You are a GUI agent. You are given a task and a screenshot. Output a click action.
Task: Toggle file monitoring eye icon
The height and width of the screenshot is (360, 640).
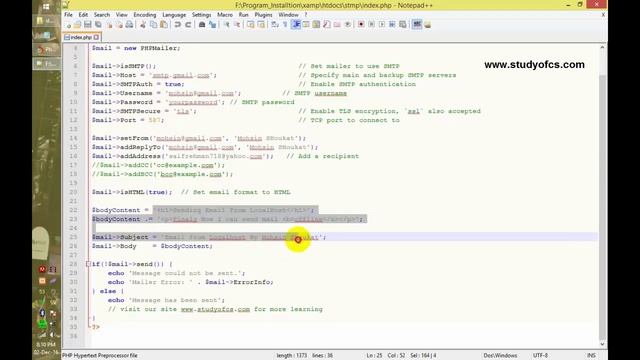pos(347,25)
